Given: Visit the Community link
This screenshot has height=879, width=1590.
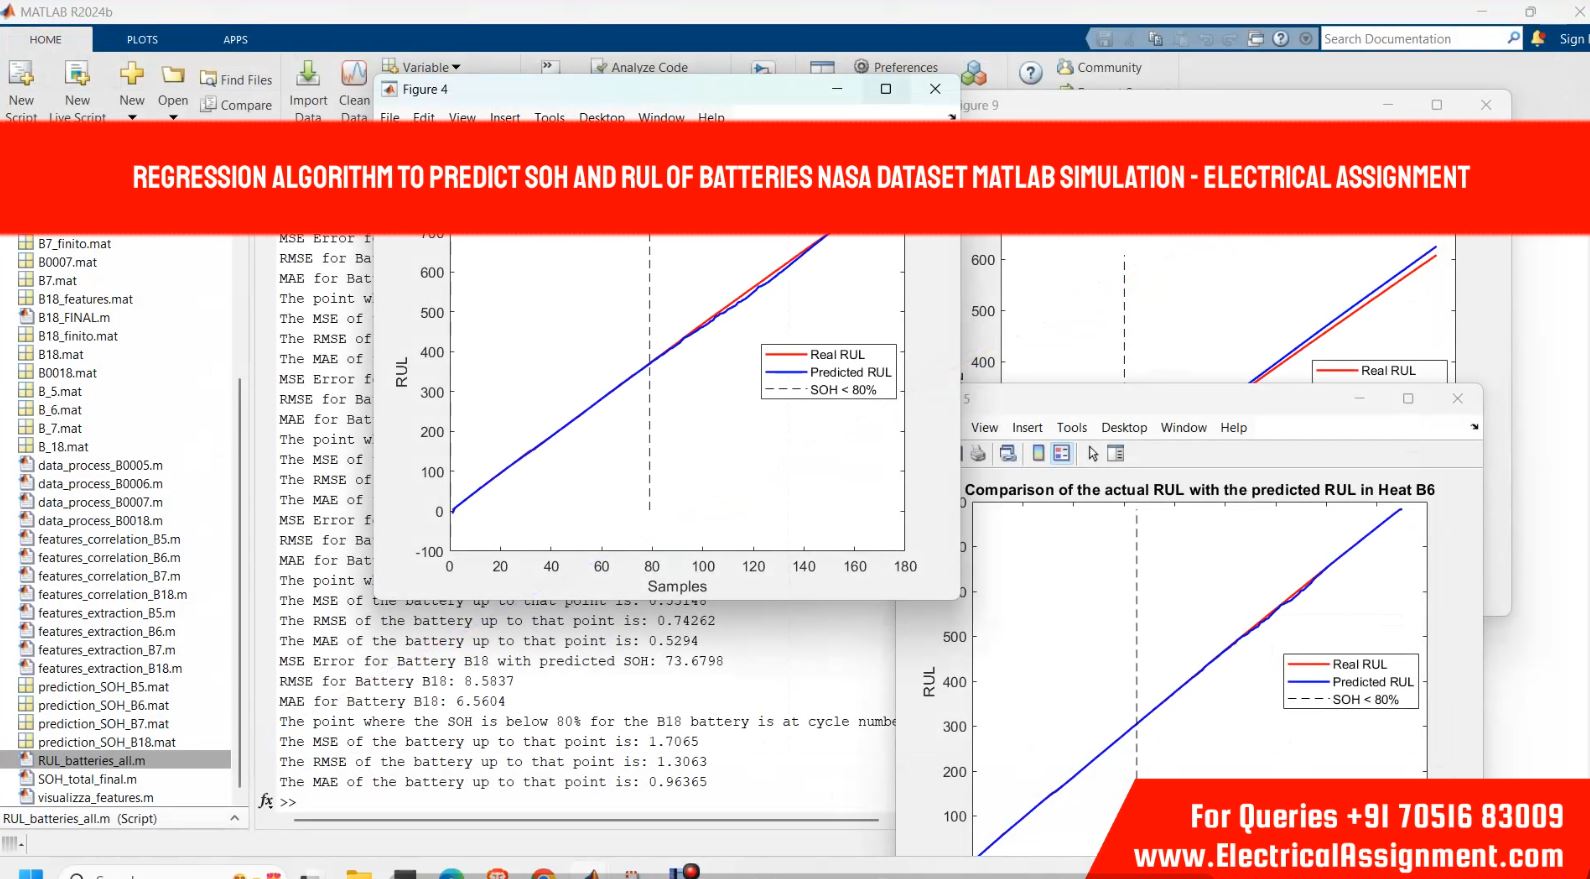Looking at the screenshot, I should [x=1099, y=67].
